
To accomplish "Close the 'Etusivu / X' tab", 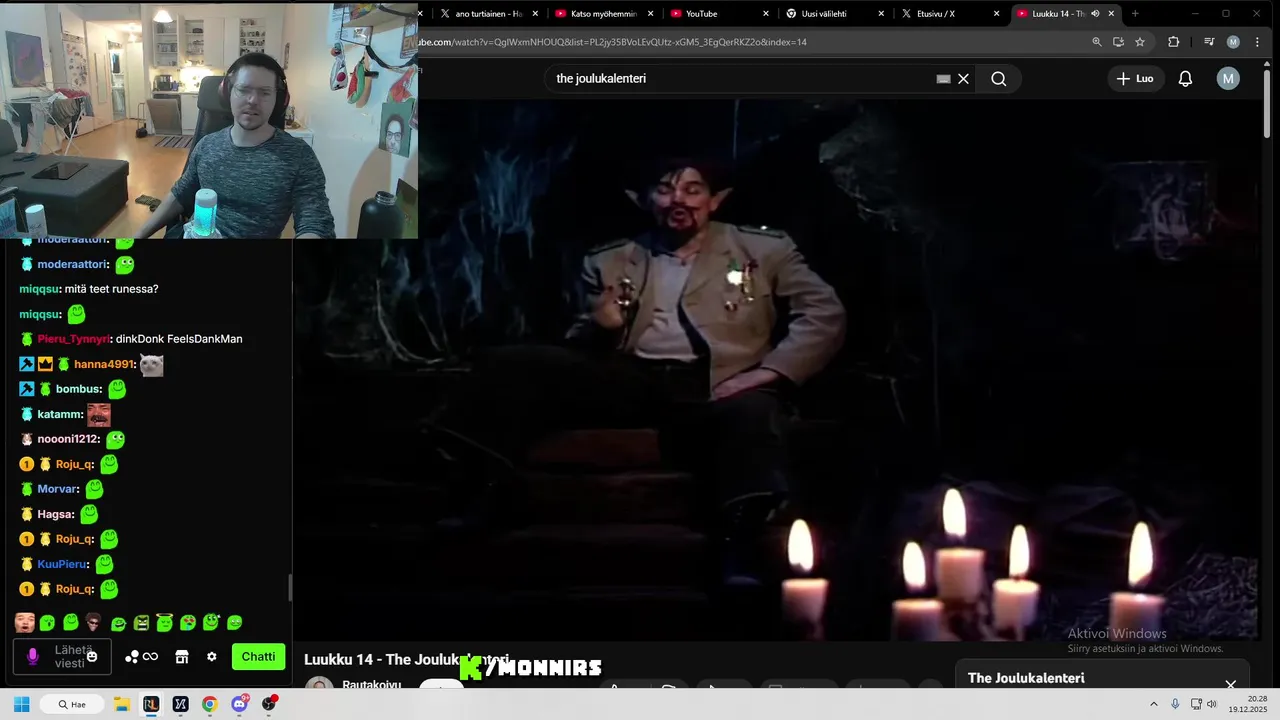I will click(x=996, y=14).
